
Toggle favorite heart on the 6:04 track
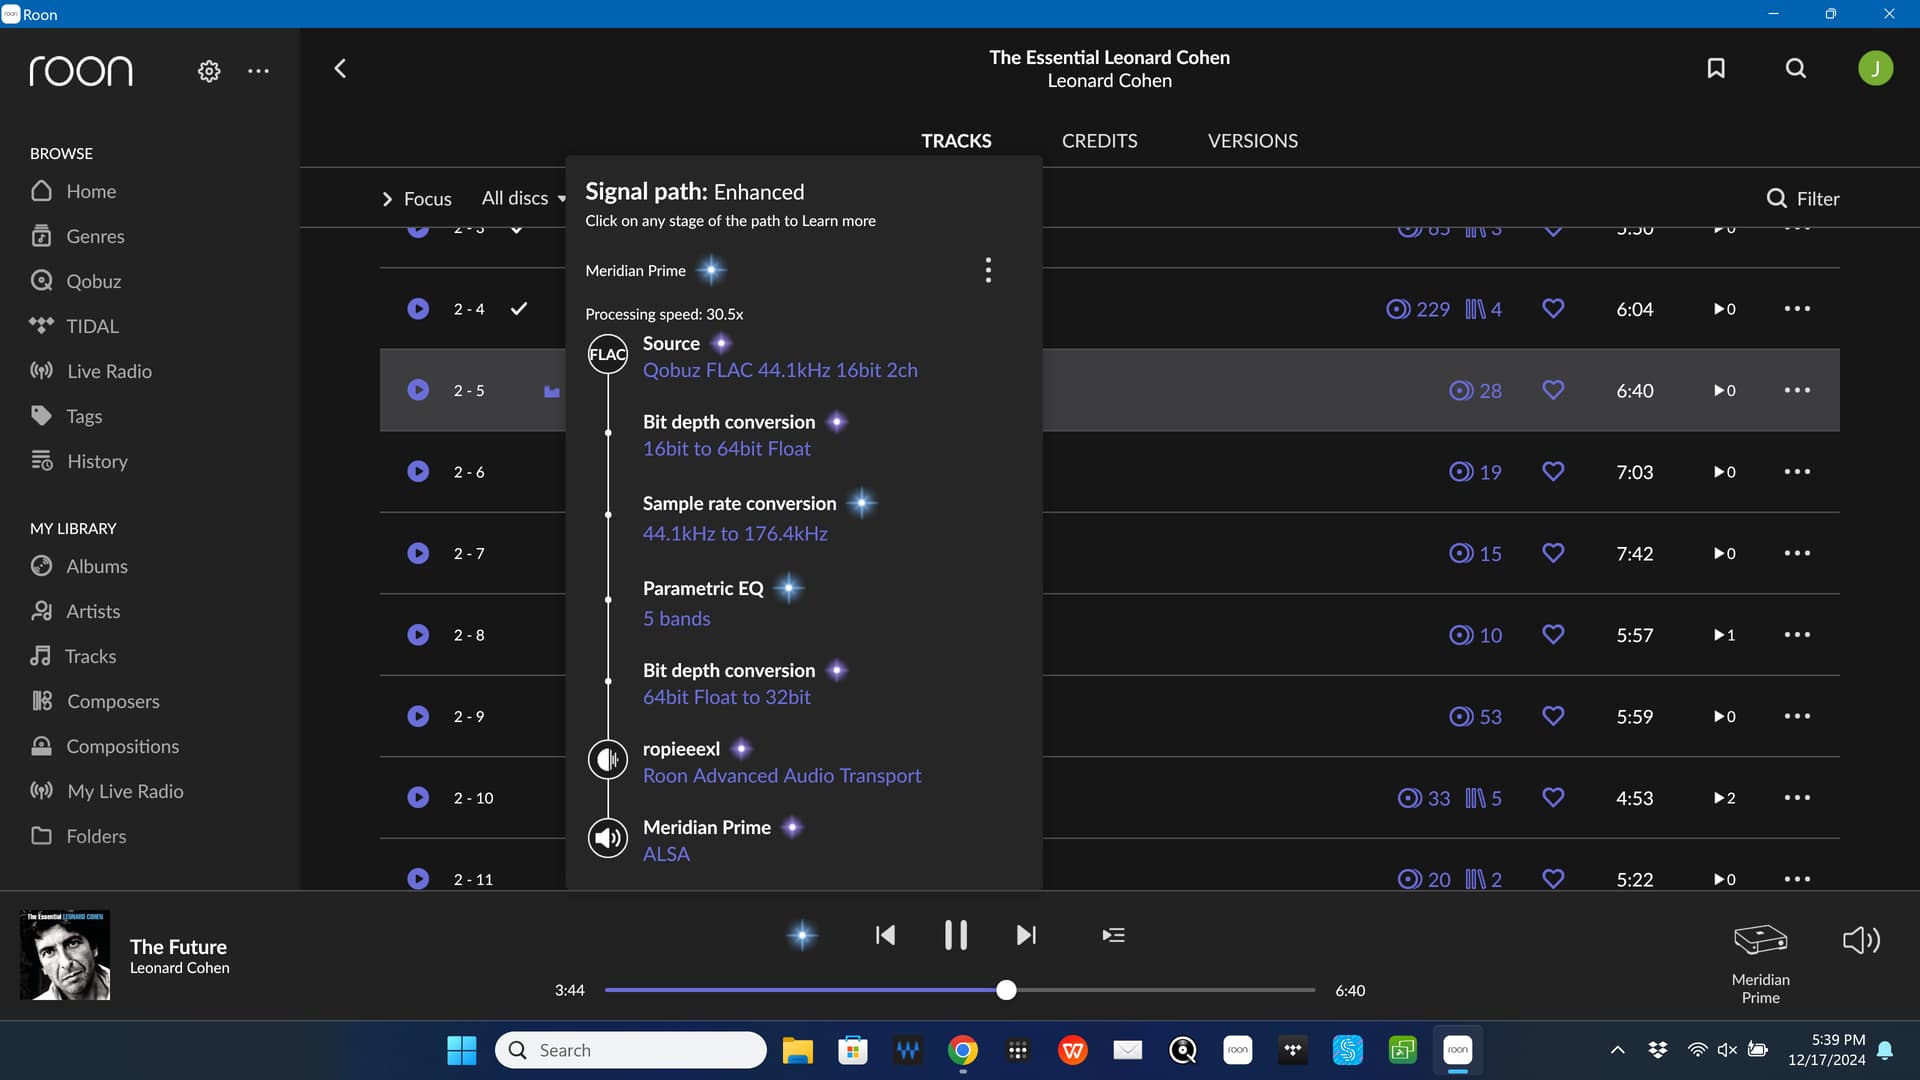coord(1553,309)
